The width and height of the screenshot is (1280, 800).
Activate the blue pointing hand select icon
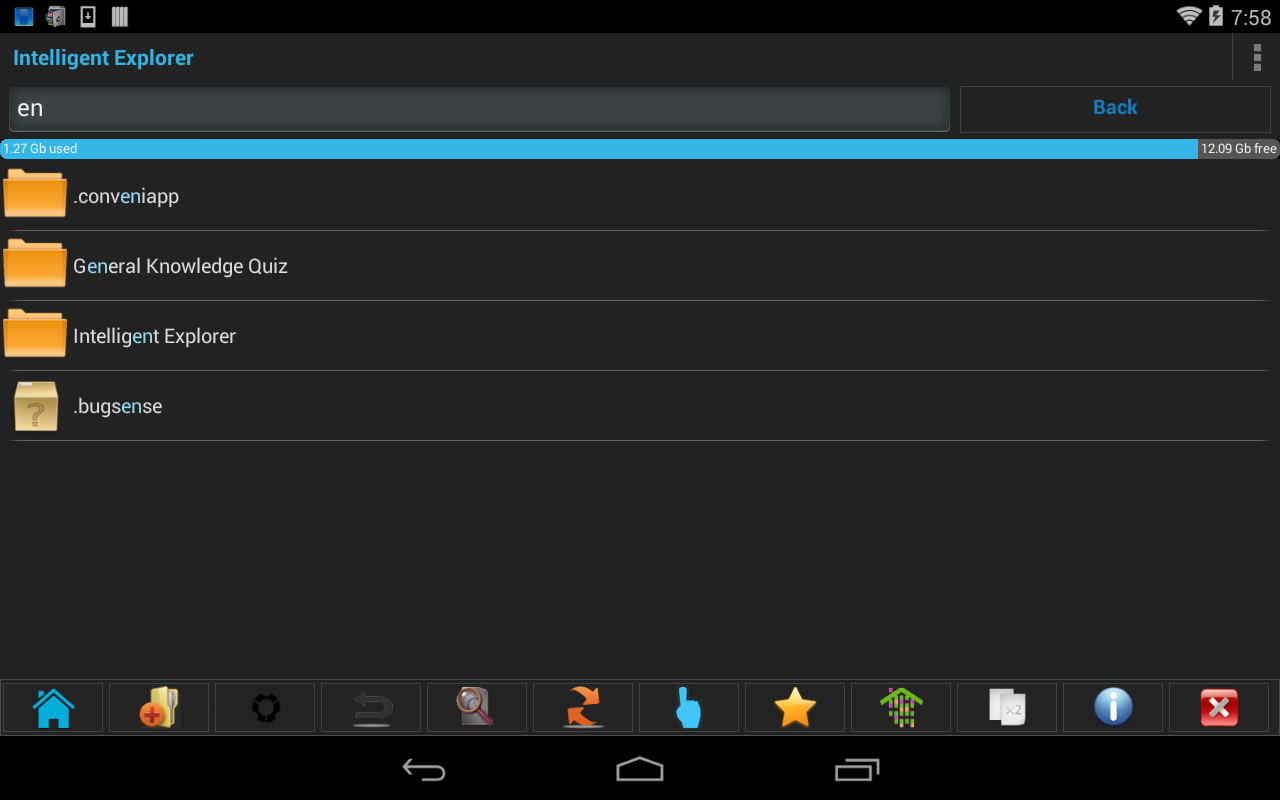pyautogui.click(x=689, y=708)
